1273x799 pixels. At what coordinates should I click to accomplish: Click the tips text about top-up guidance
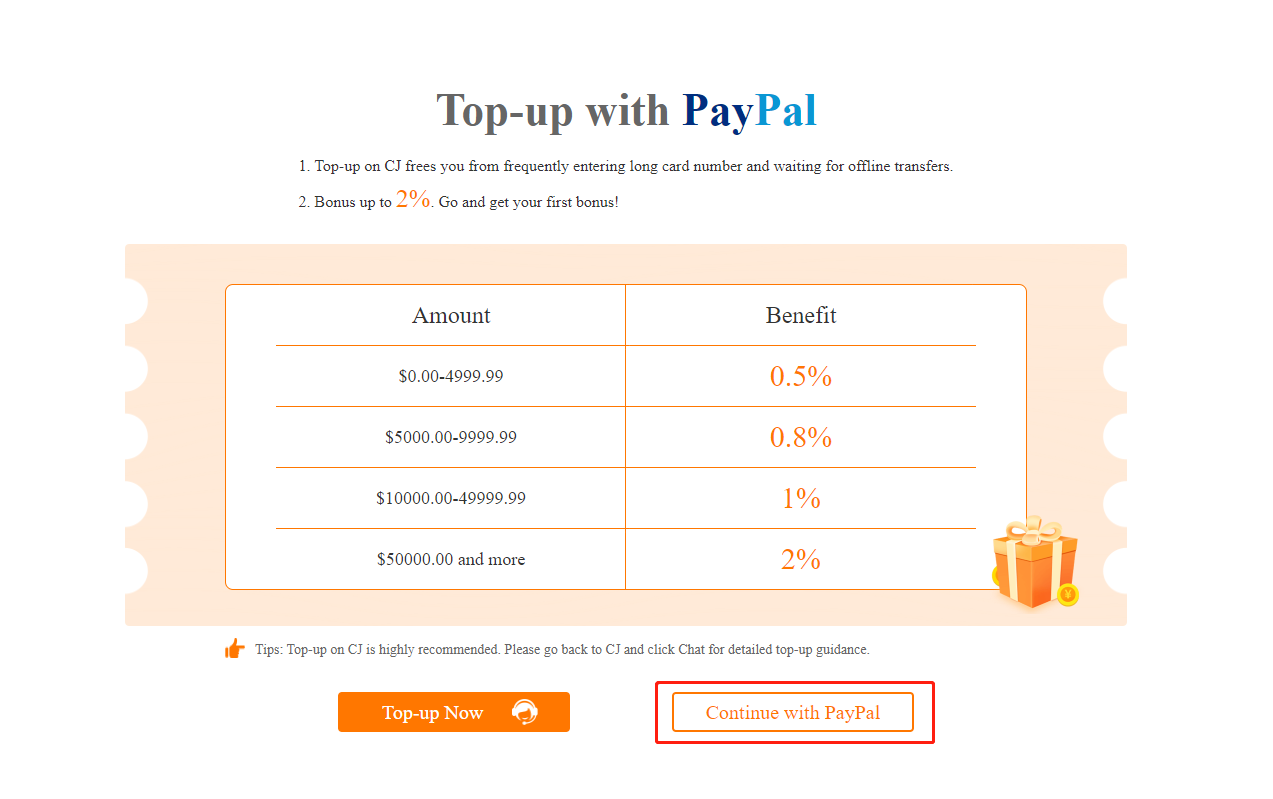tap(562, 650)
